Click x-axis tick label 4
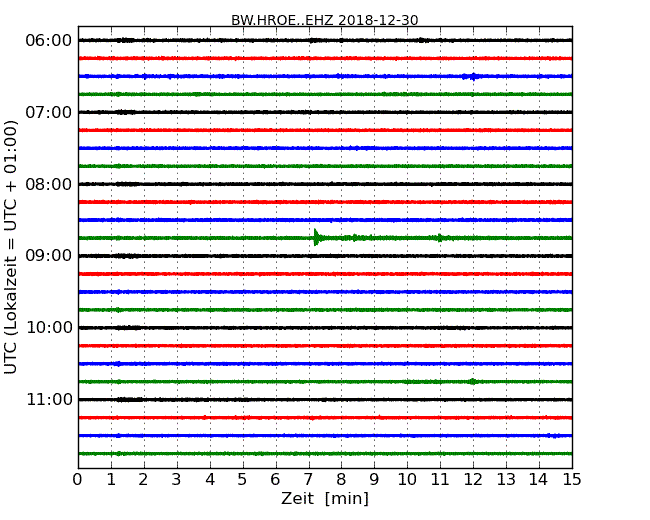The height and width of the screenshot is (520, 650). [210, 480]
